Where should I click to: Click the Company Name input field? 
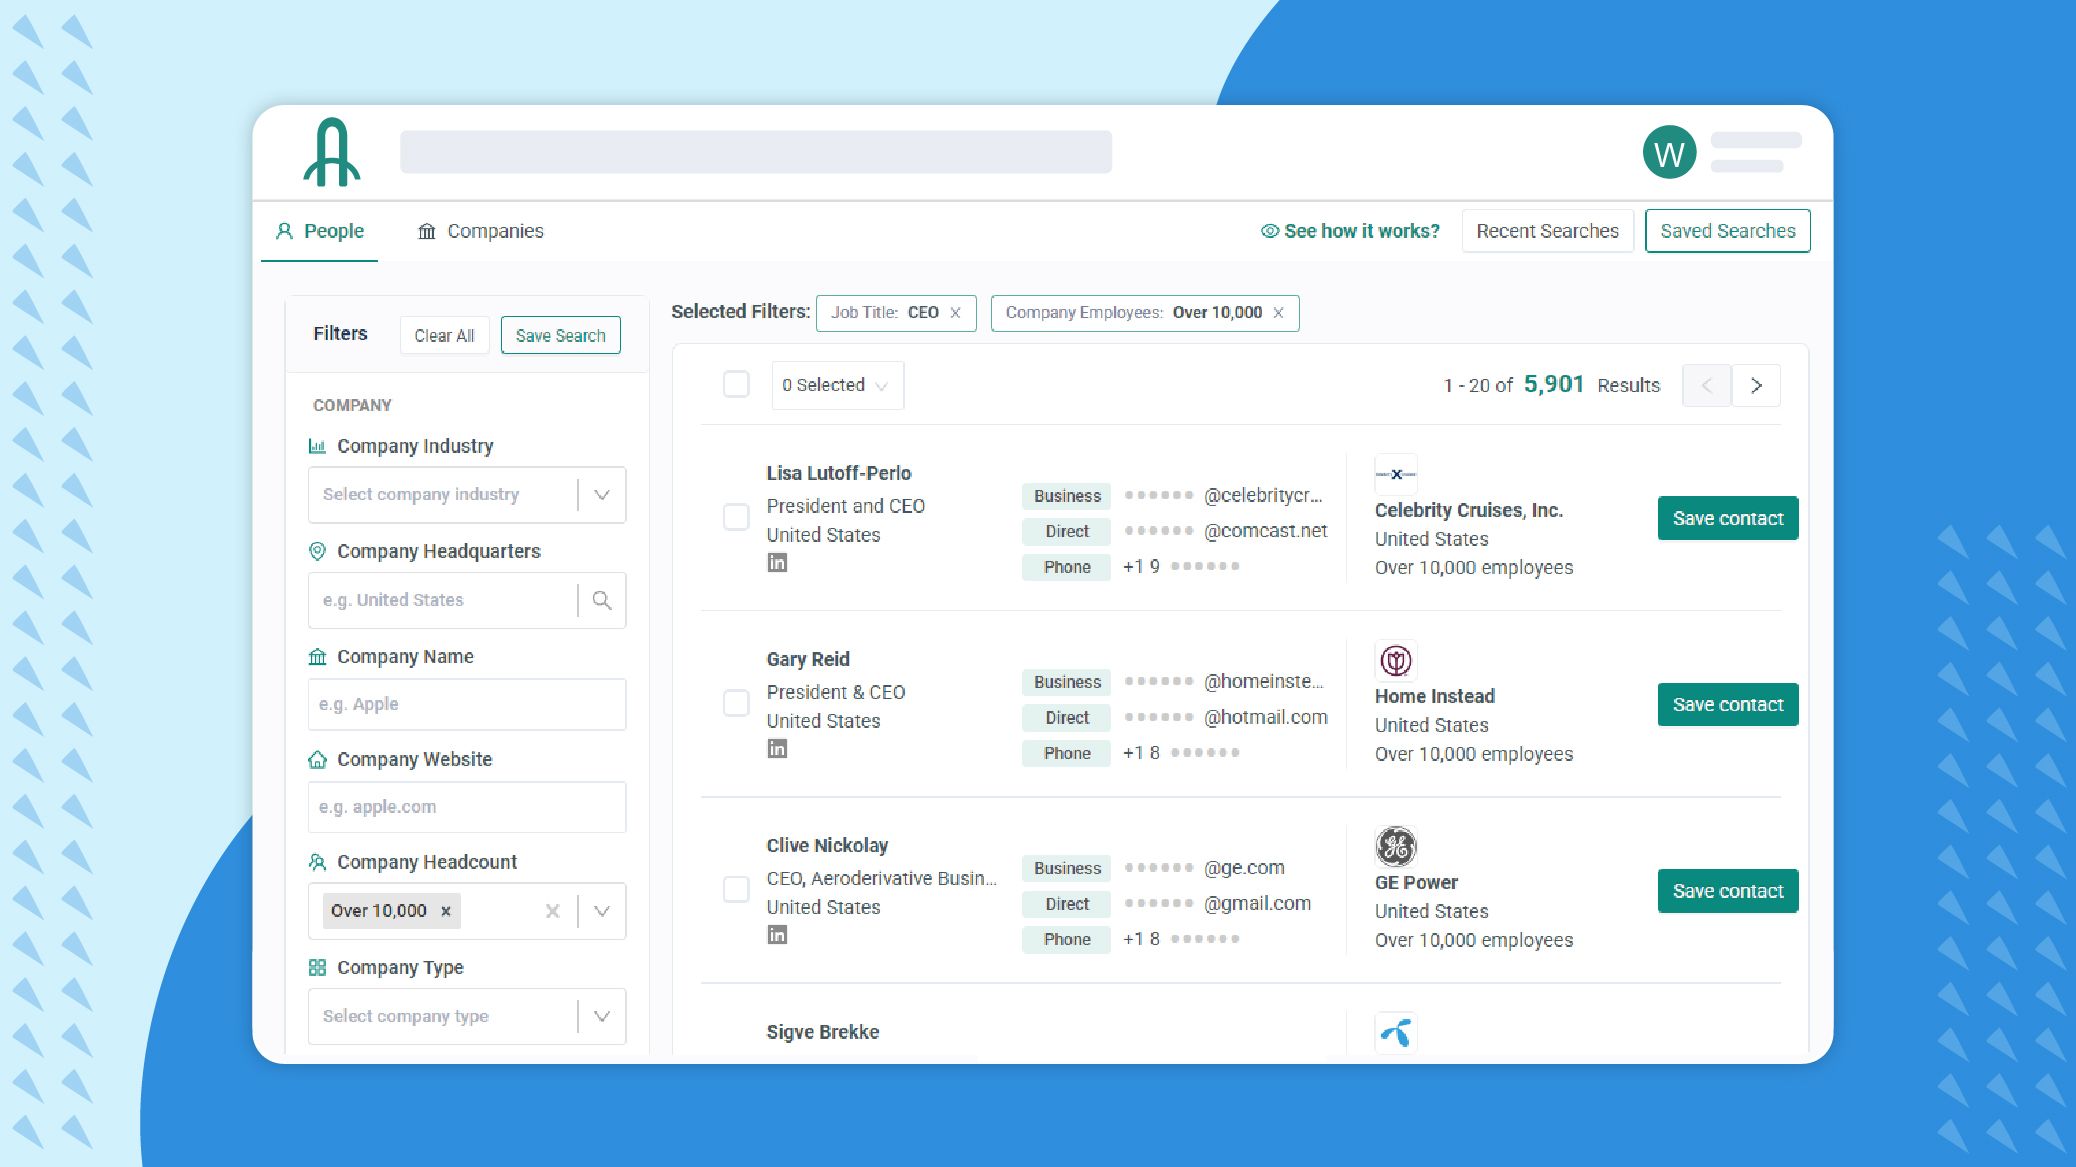tap(467, 704)
